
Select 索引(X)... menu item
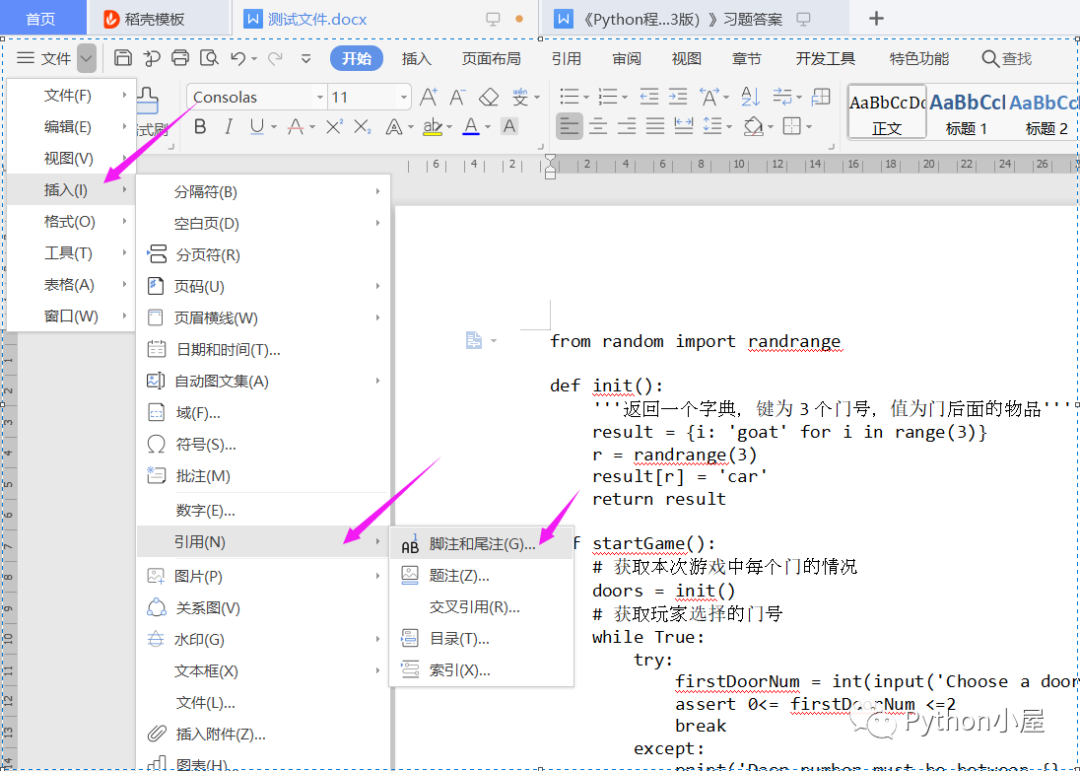click(481, 670)
